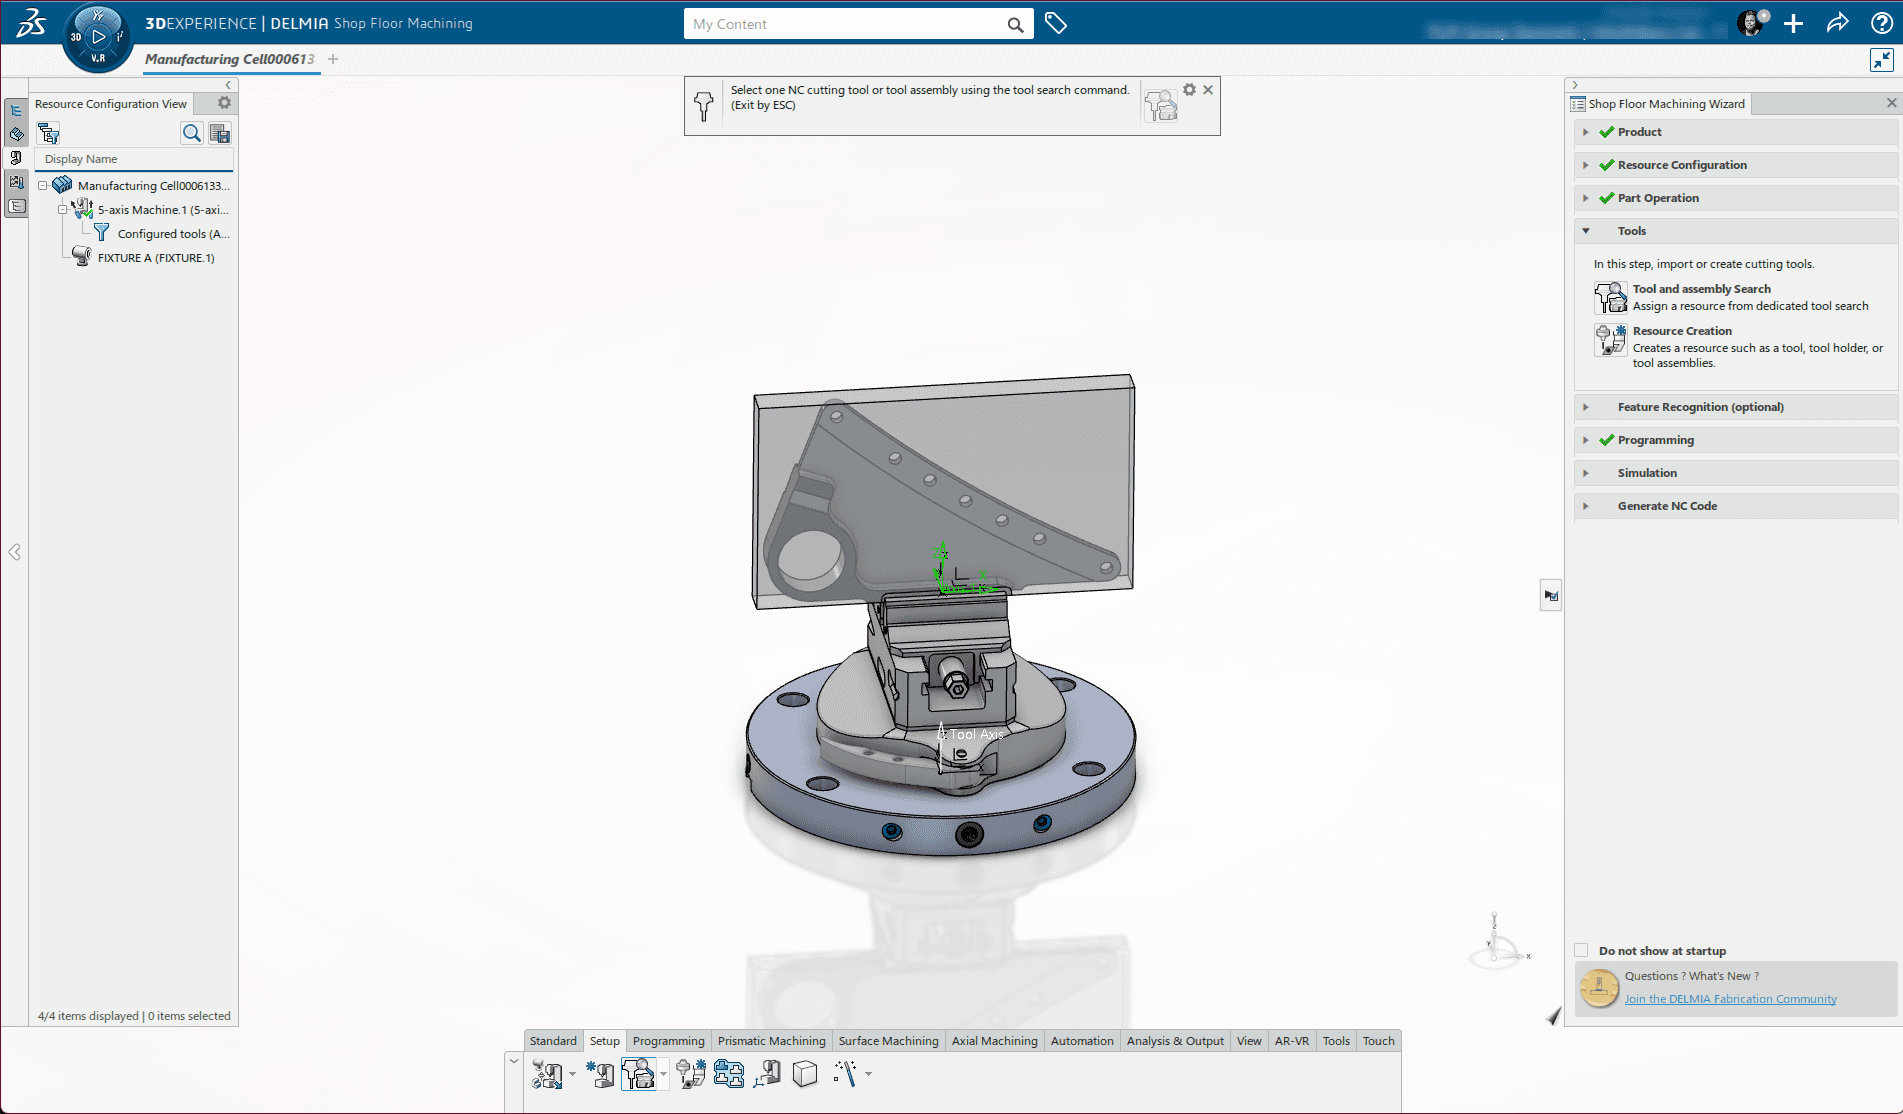Open the tag (6WTags) icon
The width and height of the screenshot is (1903, 1114).
pyautogui.click(x=1056, y=23)
